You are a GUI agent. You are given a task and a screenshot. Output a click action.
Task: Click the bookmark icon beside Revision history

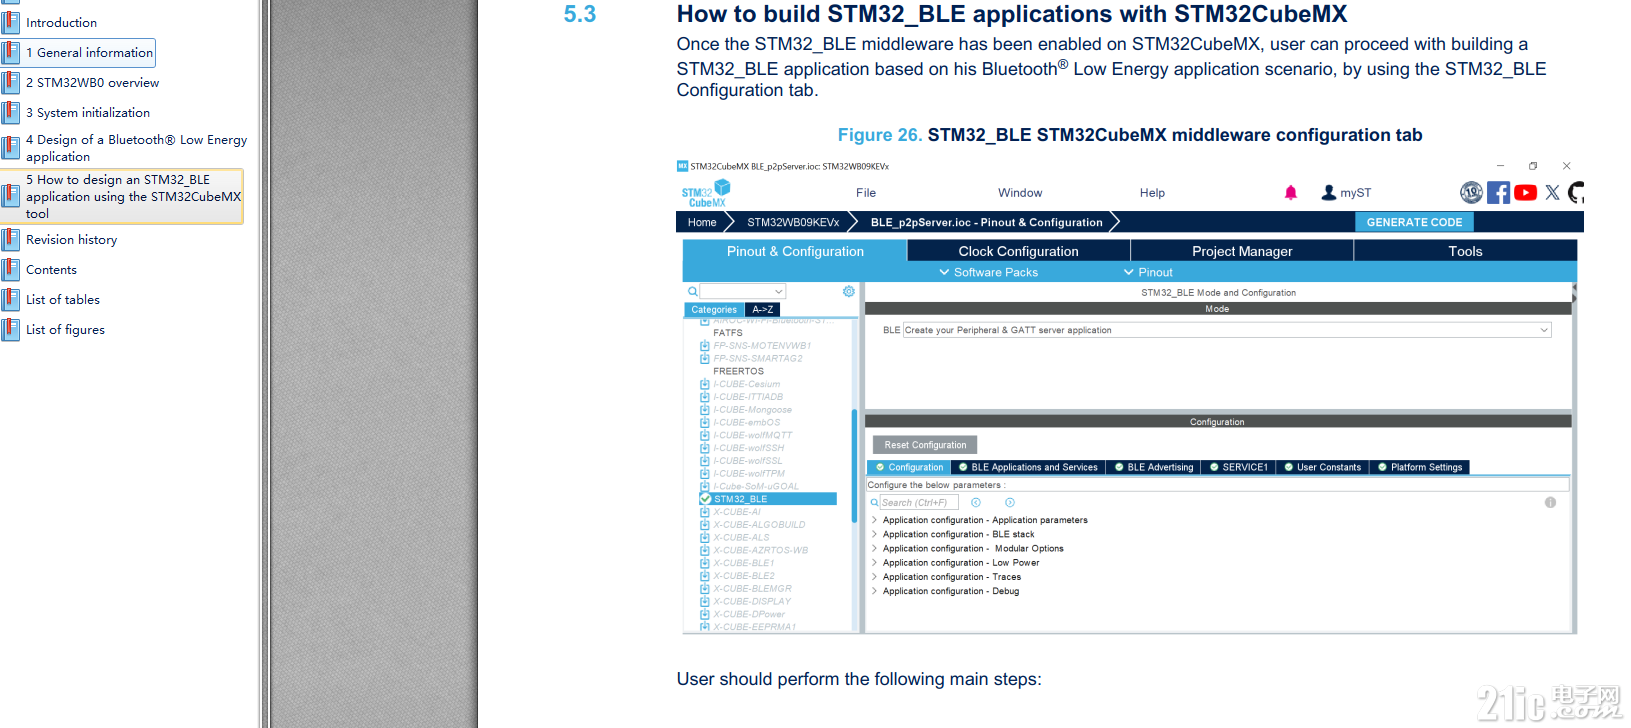11,239
